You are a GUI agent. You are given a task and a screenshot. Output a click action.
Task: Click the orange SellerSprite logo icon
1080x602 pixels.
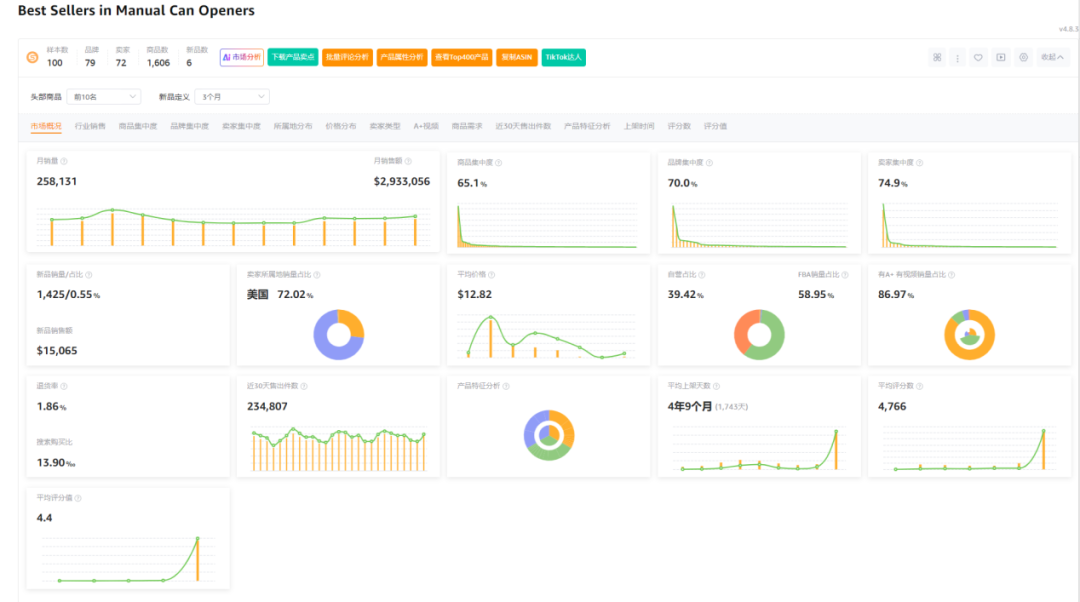(32, 57)
